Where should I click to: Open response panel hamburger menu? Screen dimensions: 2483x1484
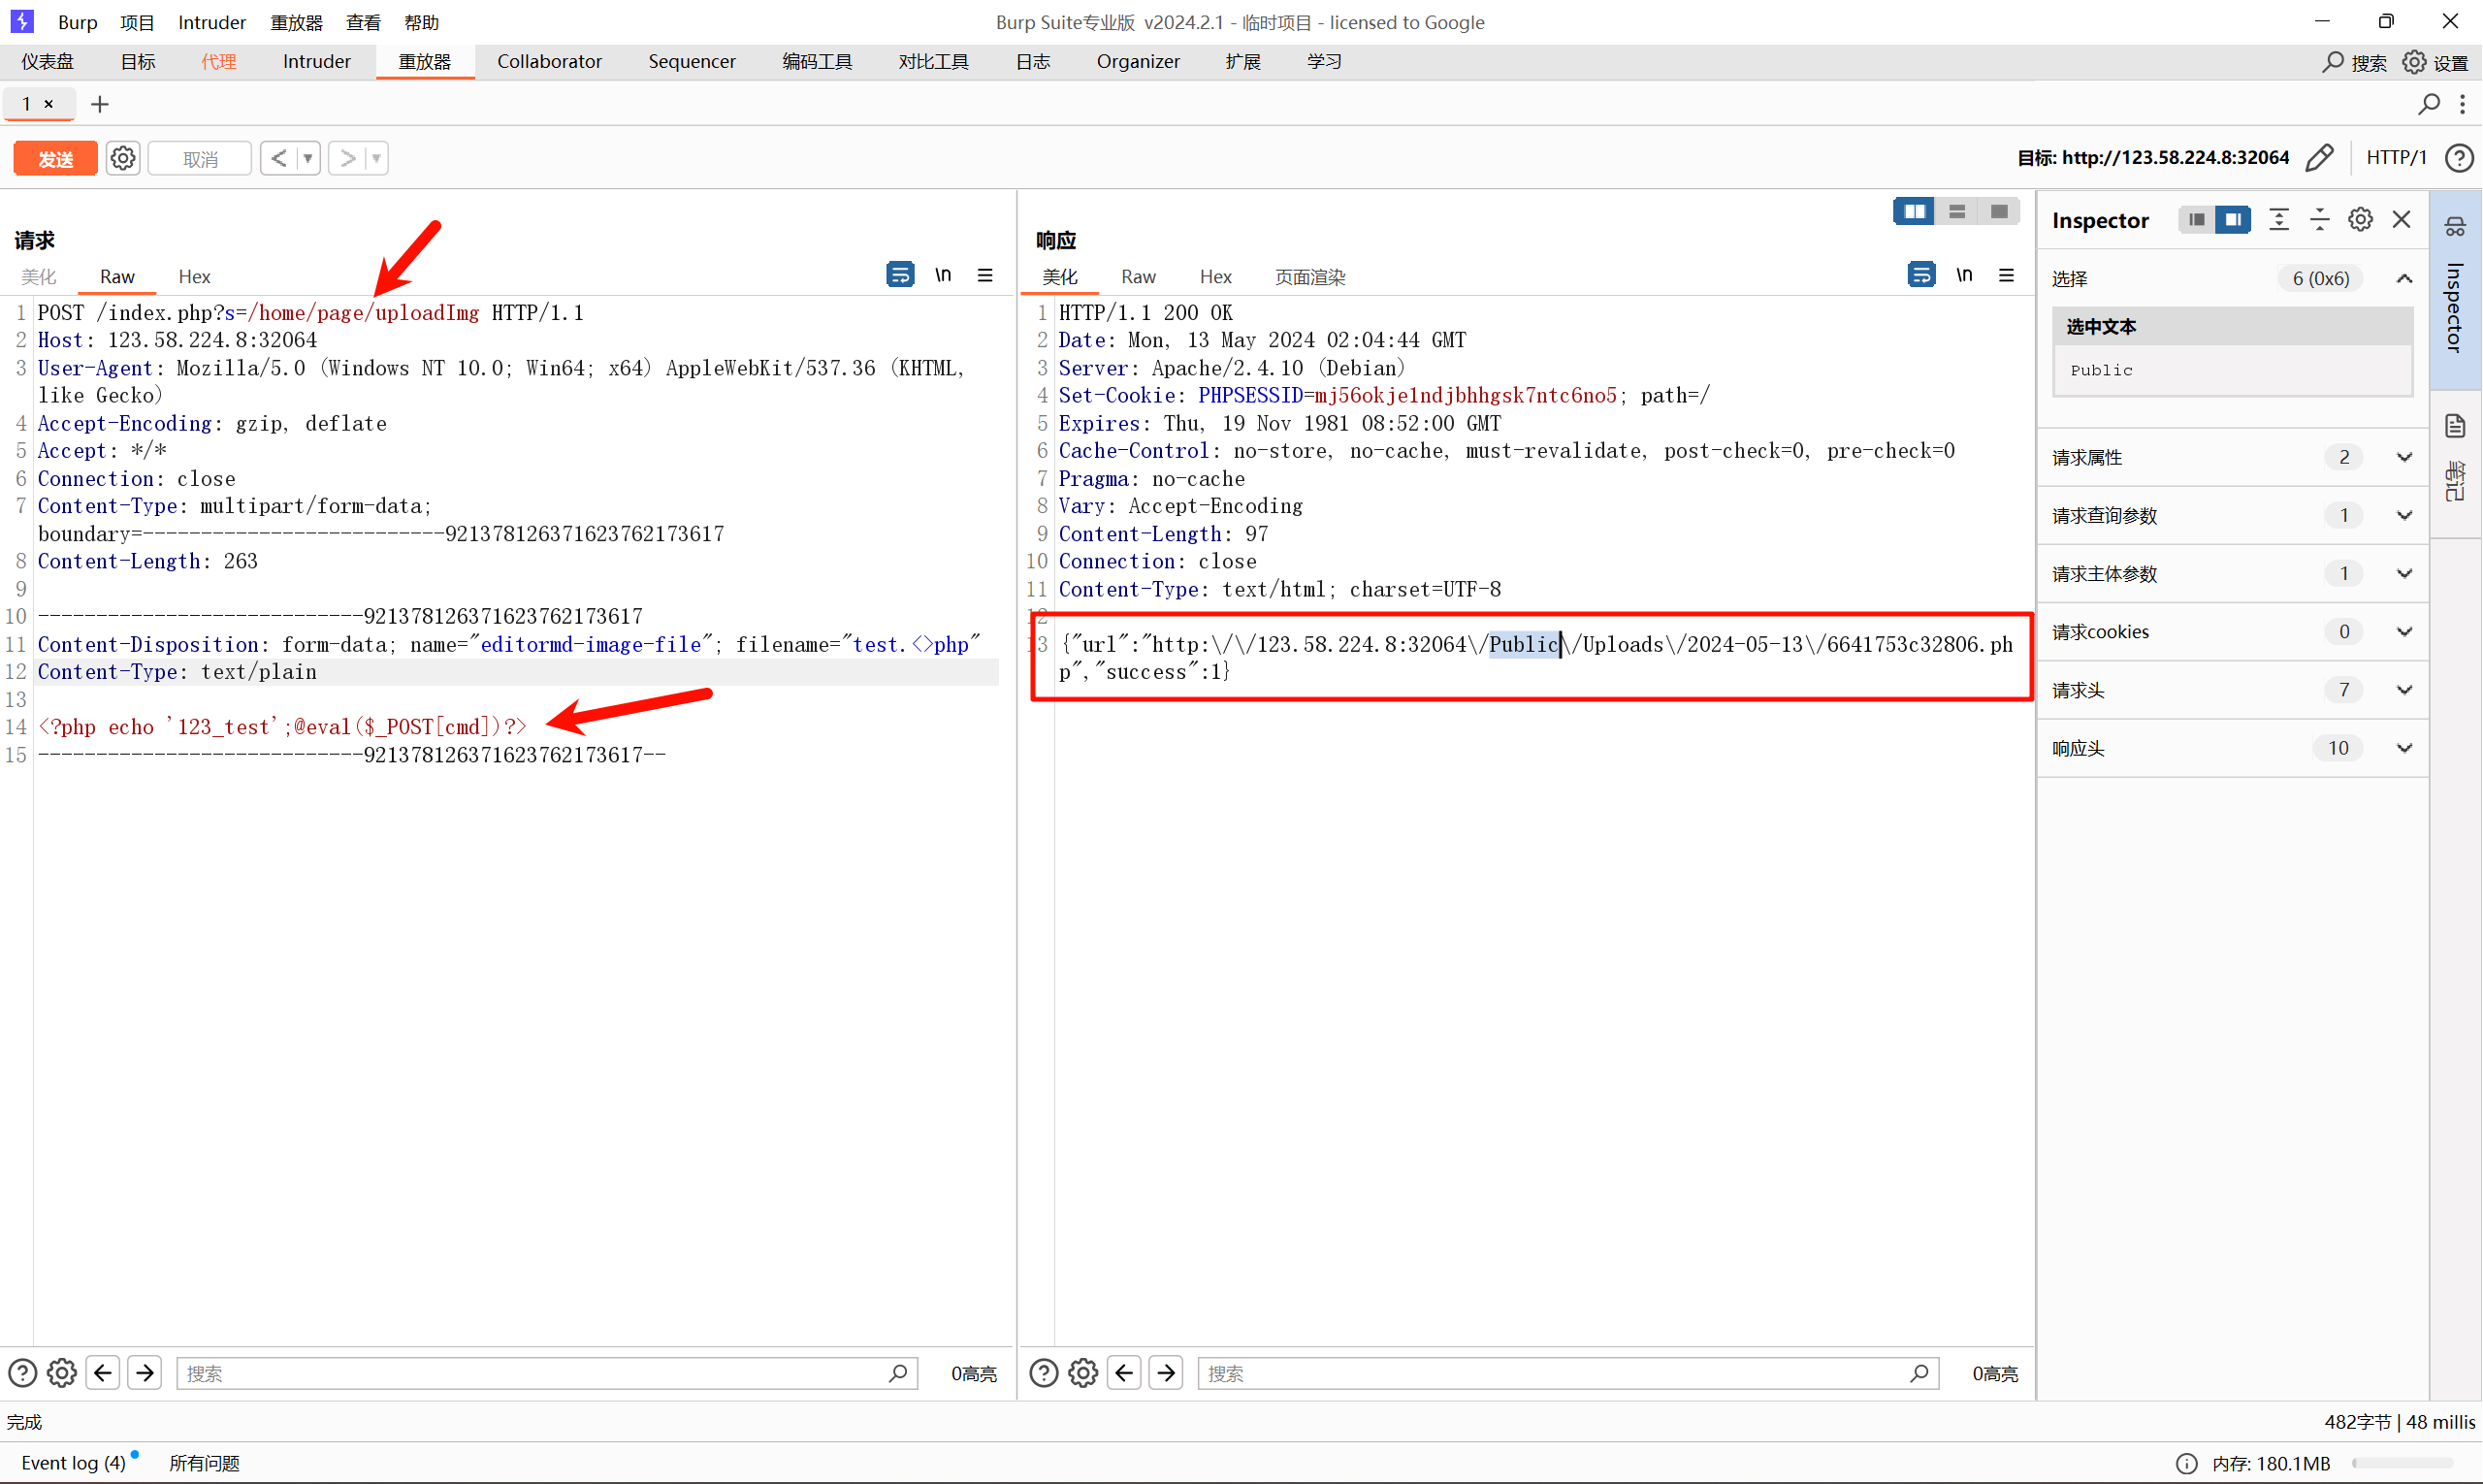[2006, 275]
